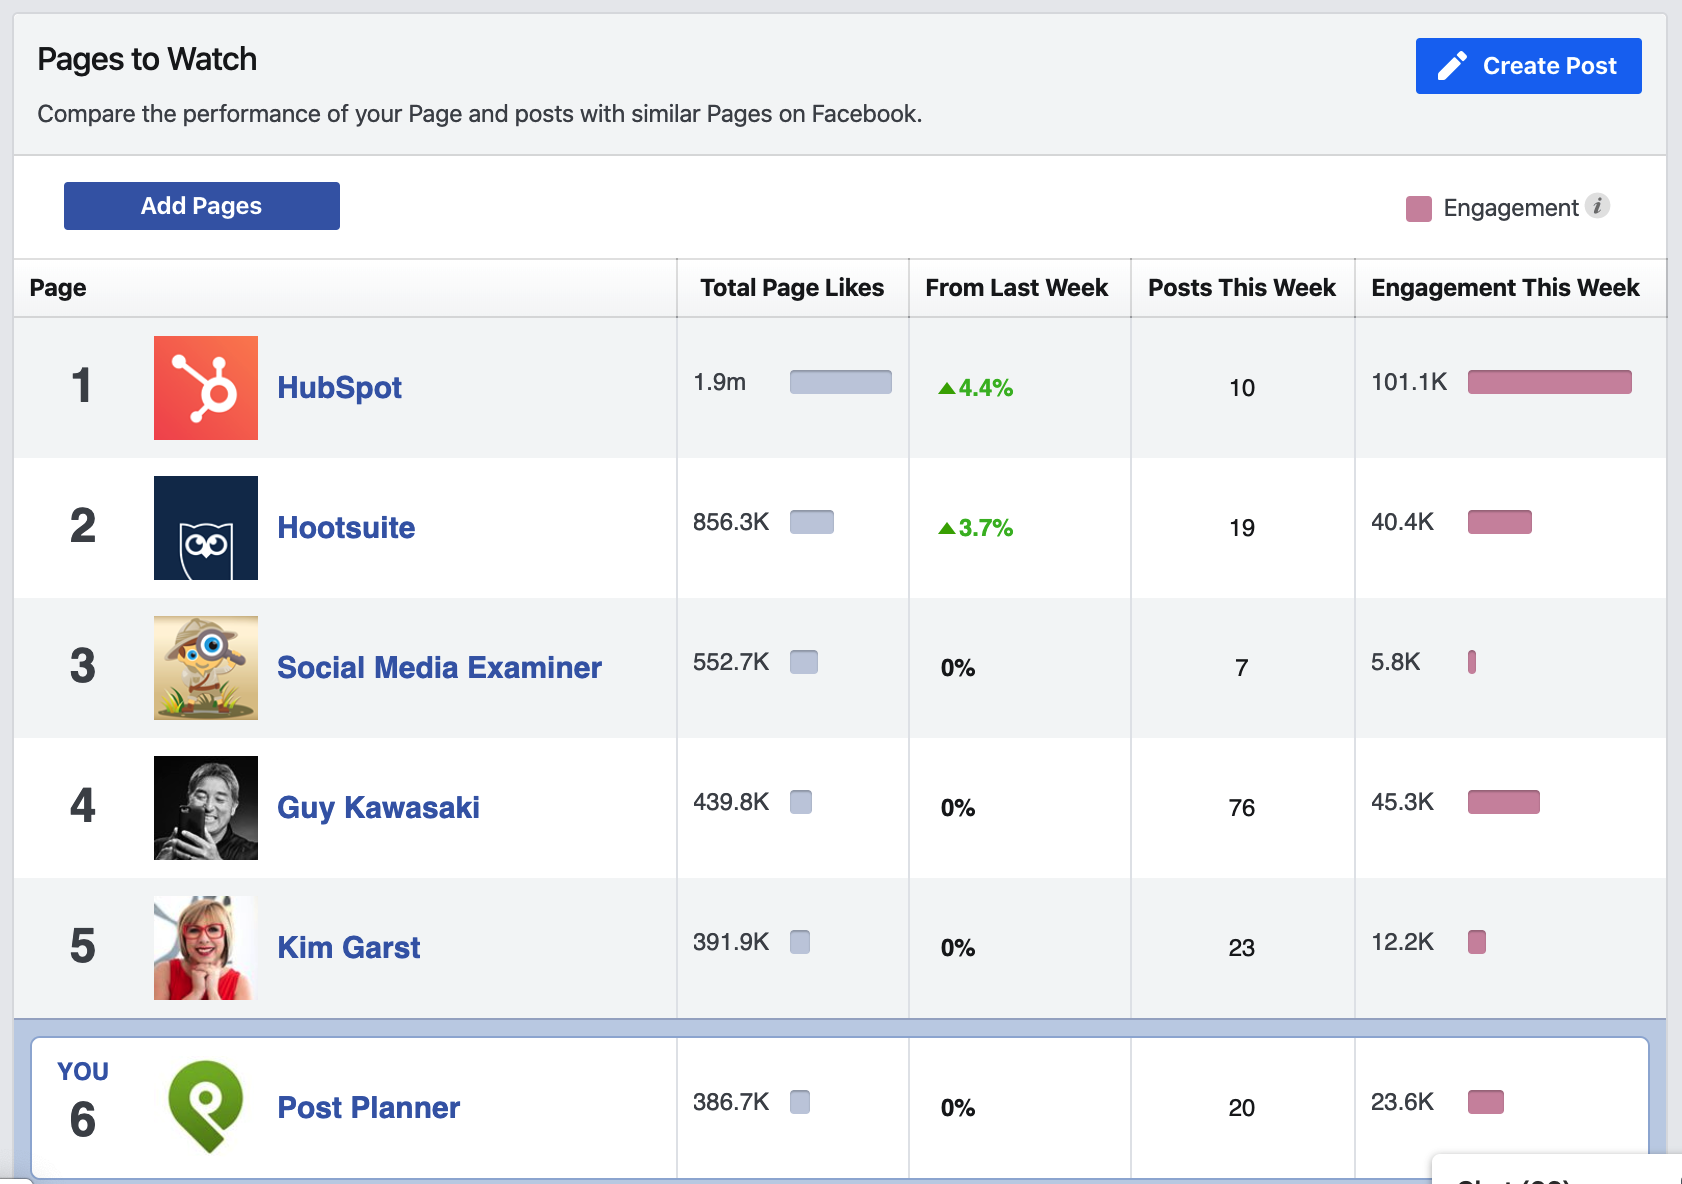Image resolution: width=1682 pixels, height=1184 pixels.
Task: Visit the Kim Garst page link
Action: (x=348, y=947)
